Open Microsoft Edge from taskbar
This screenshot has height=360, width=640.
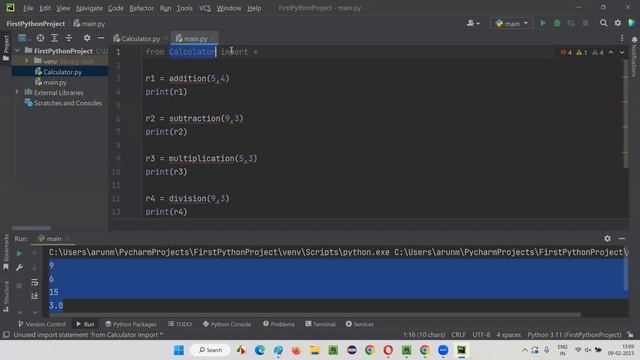tap(260, 350)
